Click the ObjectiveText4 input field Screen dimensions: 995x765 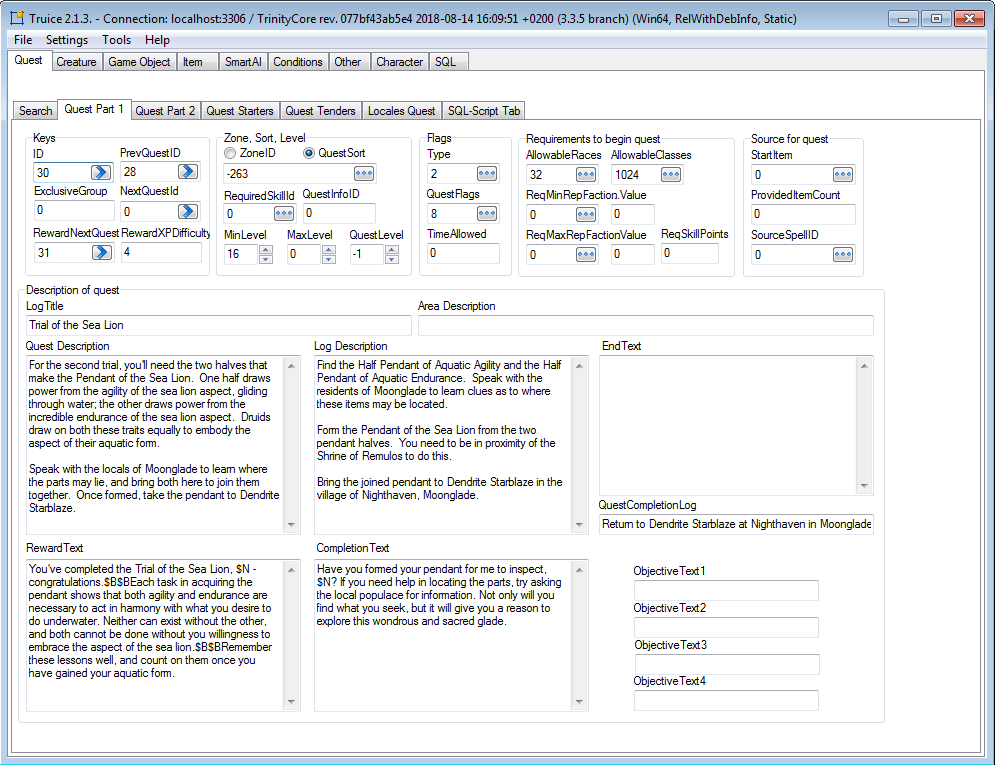coord(726,700)
